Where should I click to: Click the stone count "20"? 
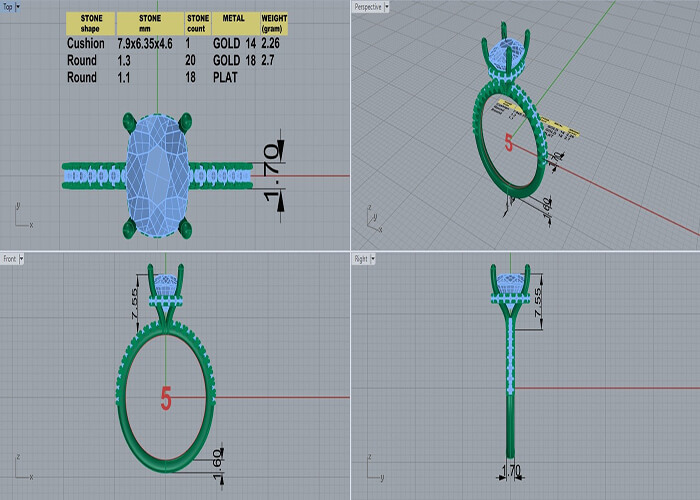[191, 60]
